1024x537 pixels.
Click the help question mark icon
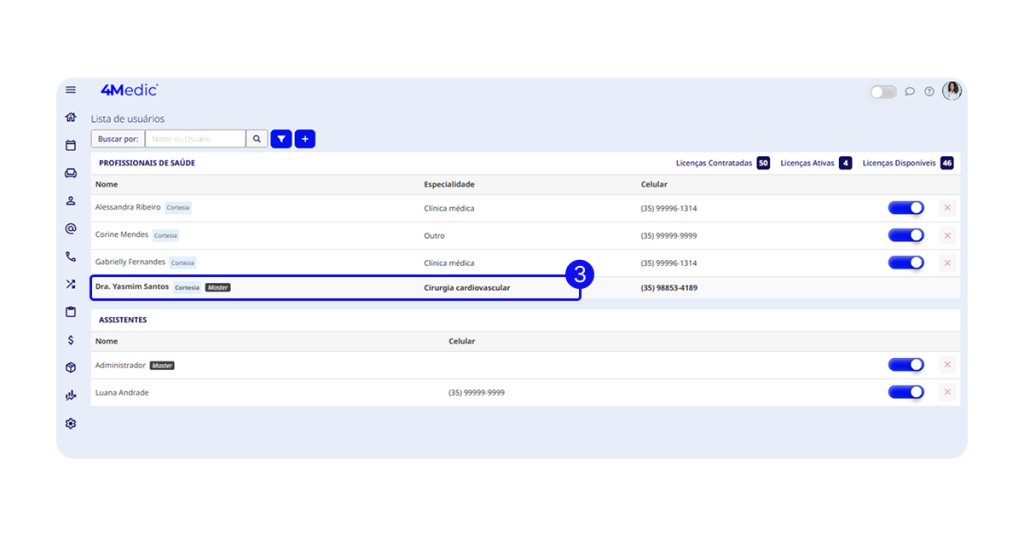tap(929, 91)
